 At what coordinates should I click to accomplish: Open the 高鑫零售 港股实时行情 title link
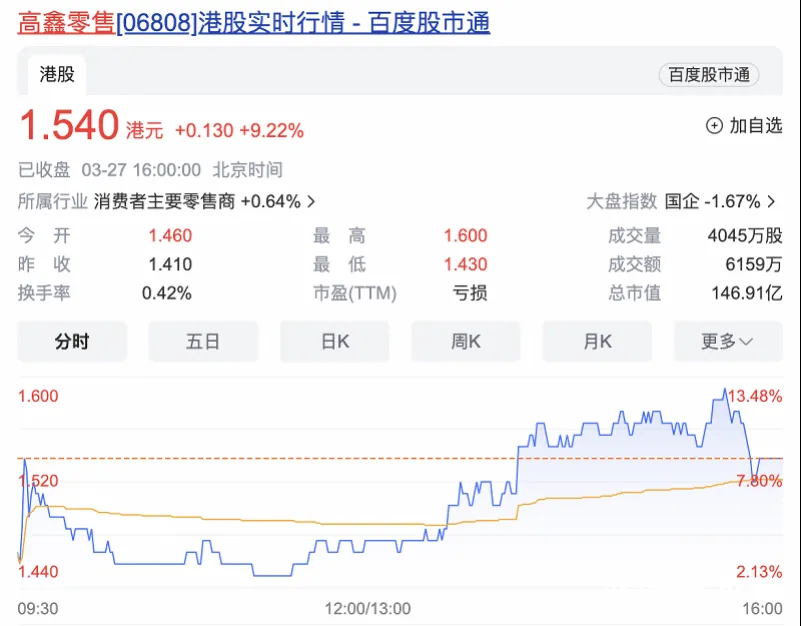254,22
